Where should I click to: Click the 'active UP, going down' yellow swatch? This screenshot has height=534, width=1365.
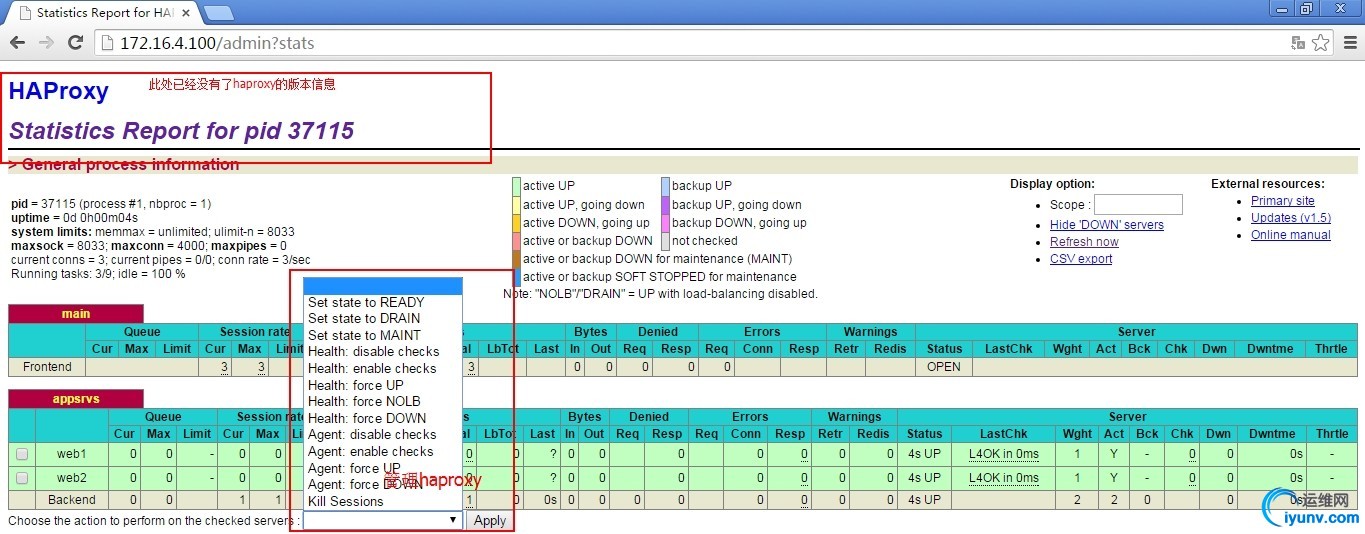coord(516,204)
